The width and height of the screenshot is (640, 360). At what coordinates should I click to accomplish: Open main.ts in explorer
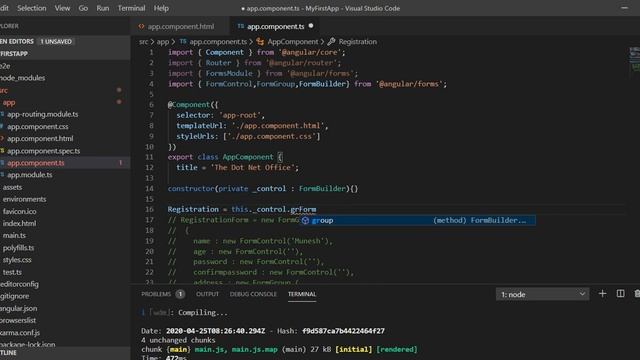(14, 236)
